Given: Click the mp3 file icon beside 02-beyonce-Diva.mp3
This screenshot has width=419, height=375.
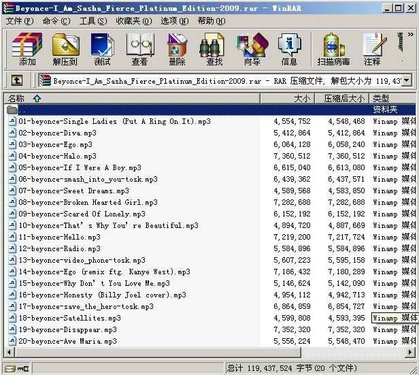Looking at the screenshot, I should point(12,133).
